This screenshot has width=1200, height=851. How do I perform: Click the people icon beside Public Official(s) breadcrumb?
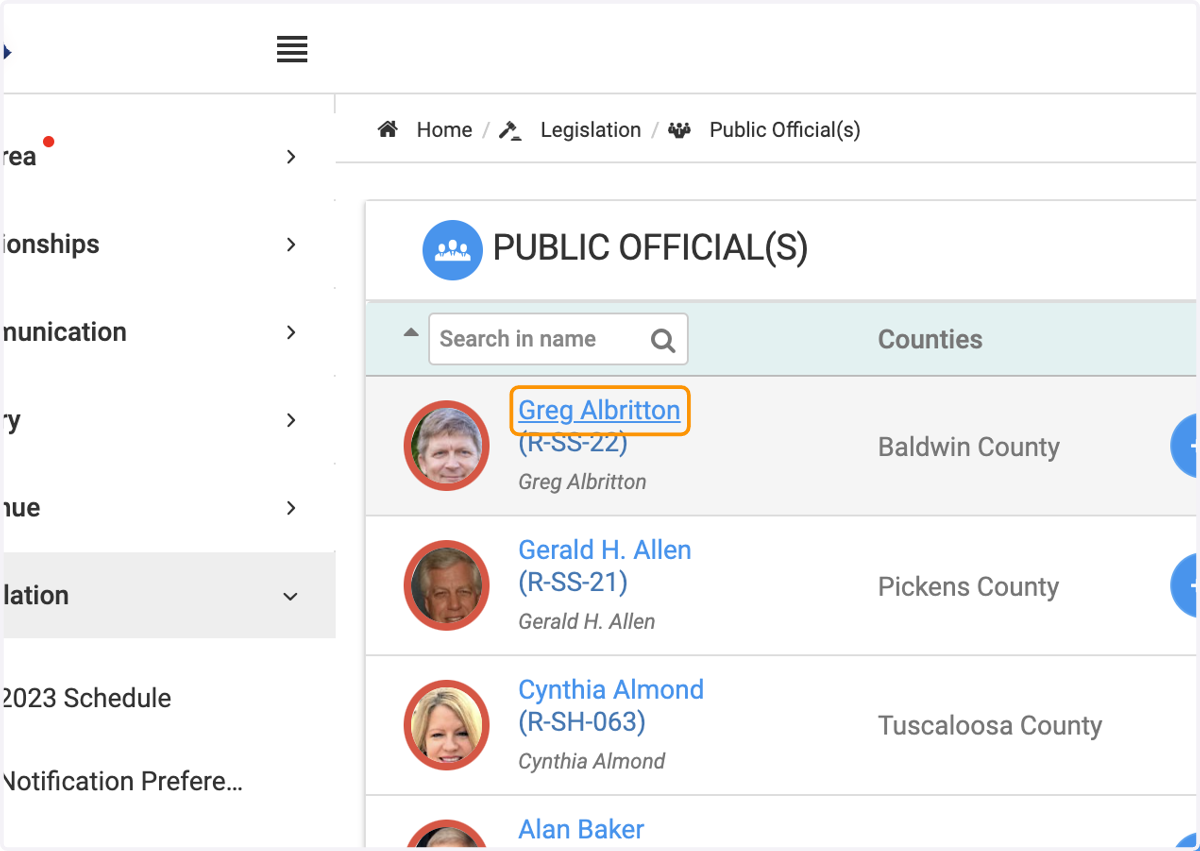click(680, 130)
